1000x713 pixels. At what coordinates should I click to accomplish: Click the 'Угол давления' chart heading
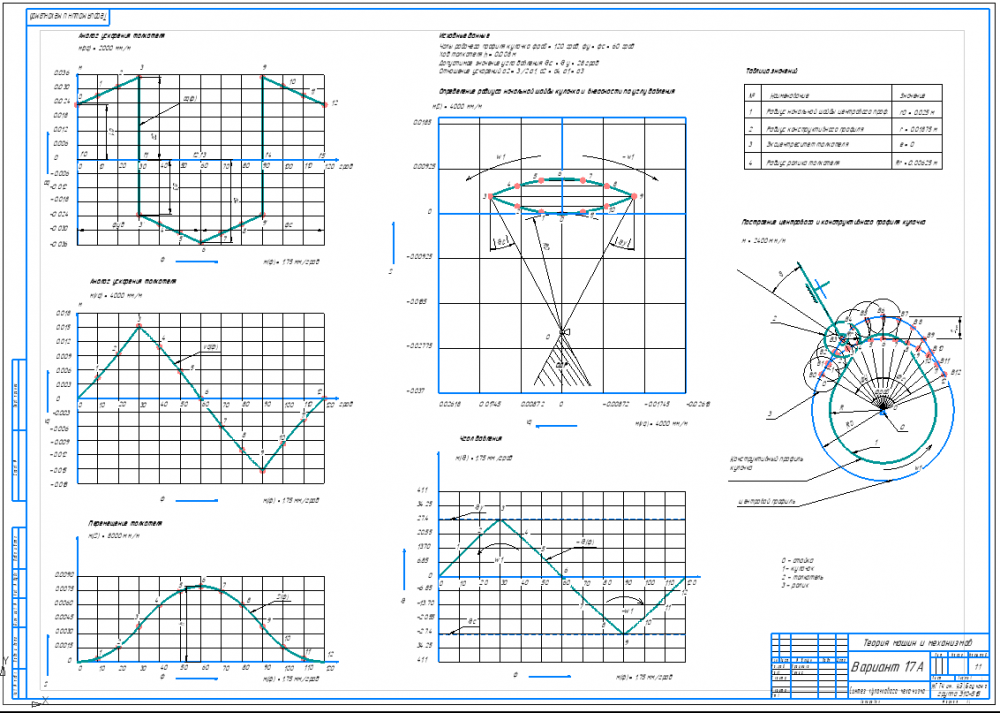[x=480, y=439]
